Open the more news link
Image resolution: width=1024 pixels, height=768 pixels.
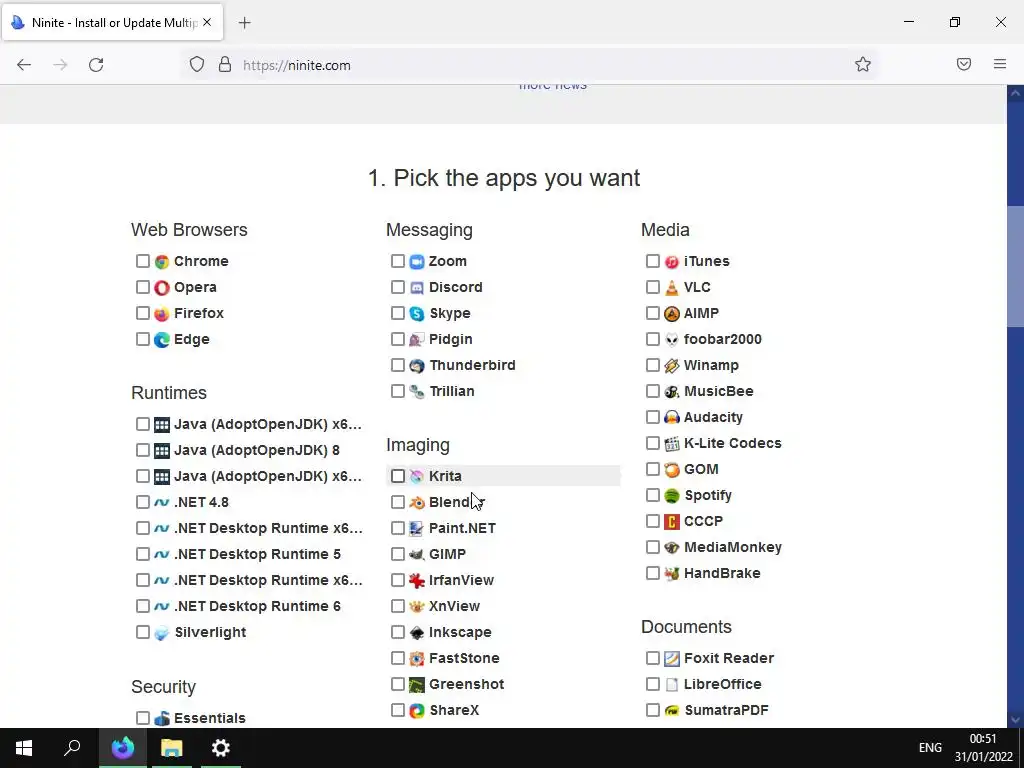point(552,86)
